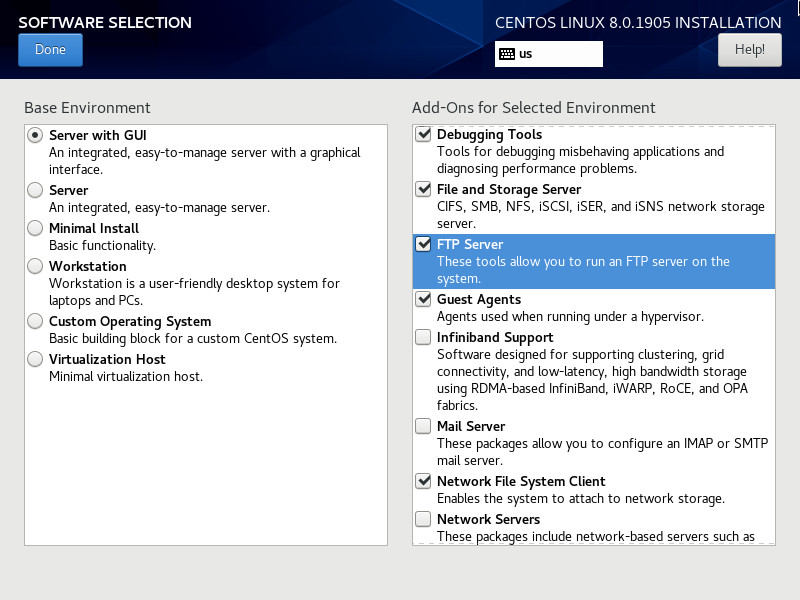Click 'An integrated, easy-to-manage server.' description
Viewport: 800px width, 600px height.
pos(160,208)
